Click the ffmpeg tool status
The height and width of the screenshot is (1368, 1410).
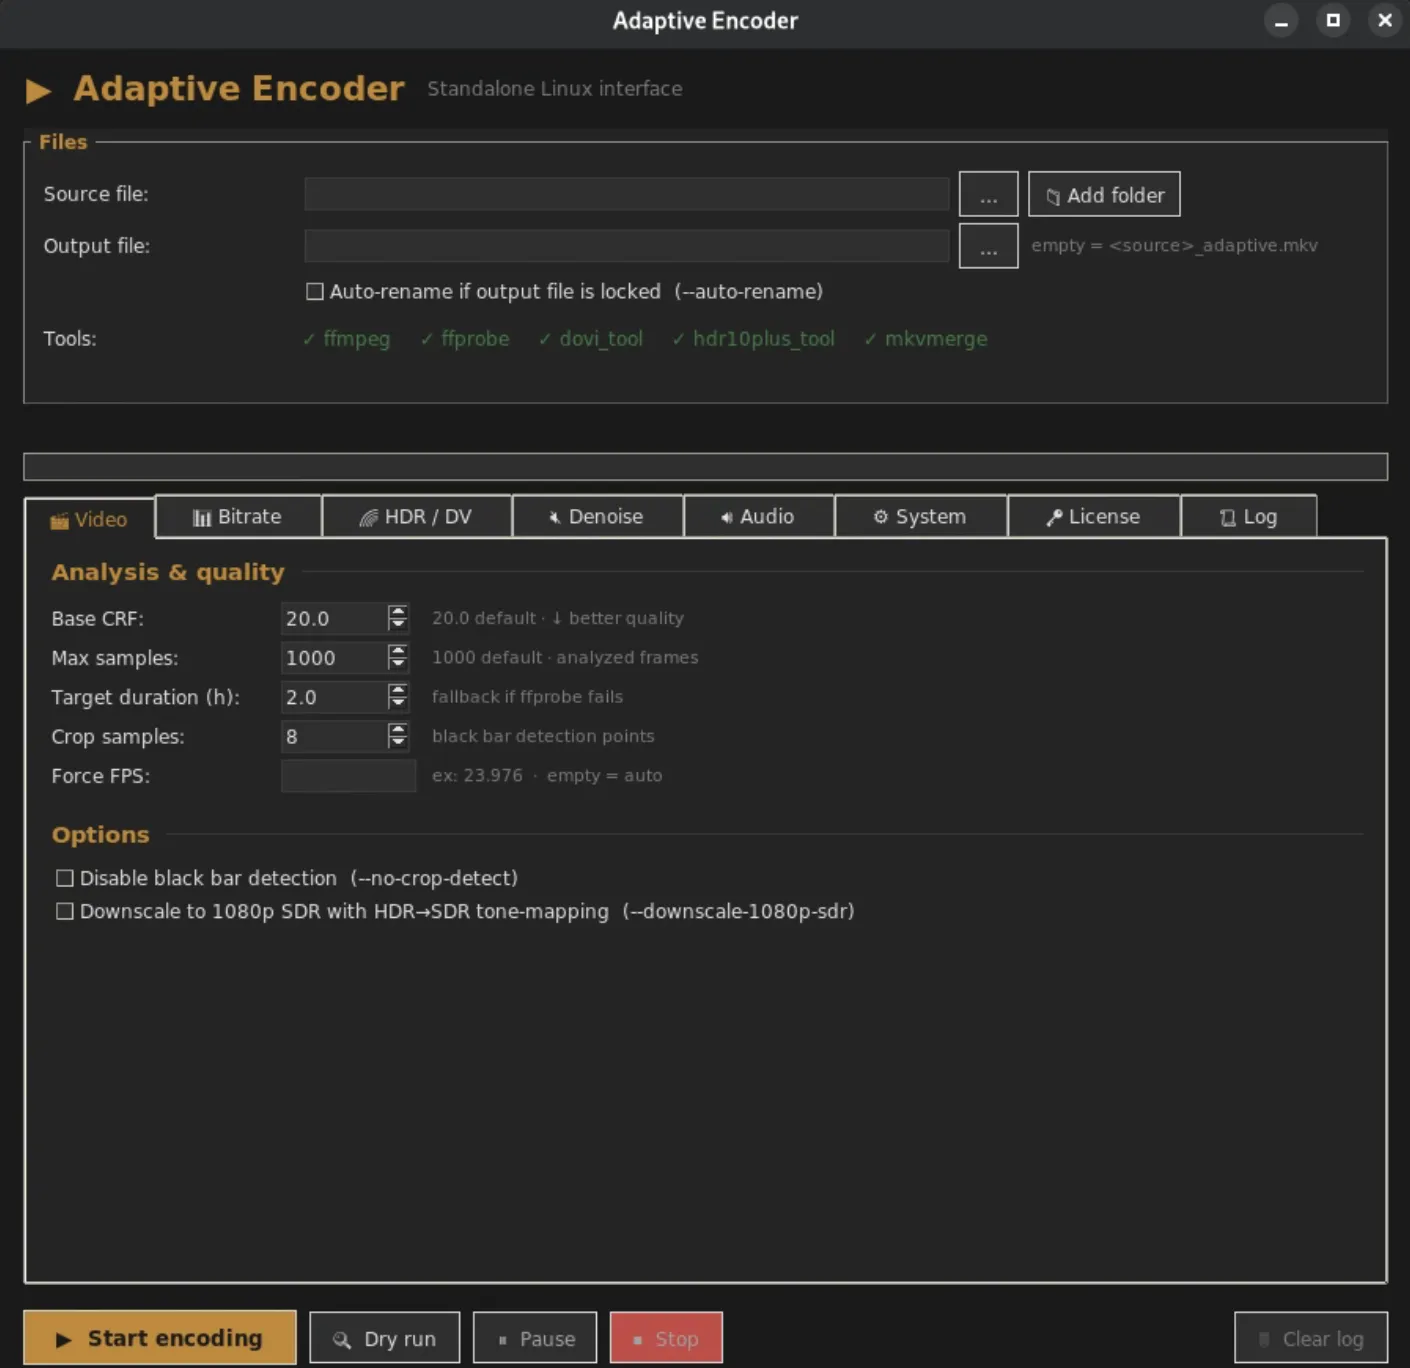pyautogui.click(x=346, y=339)
